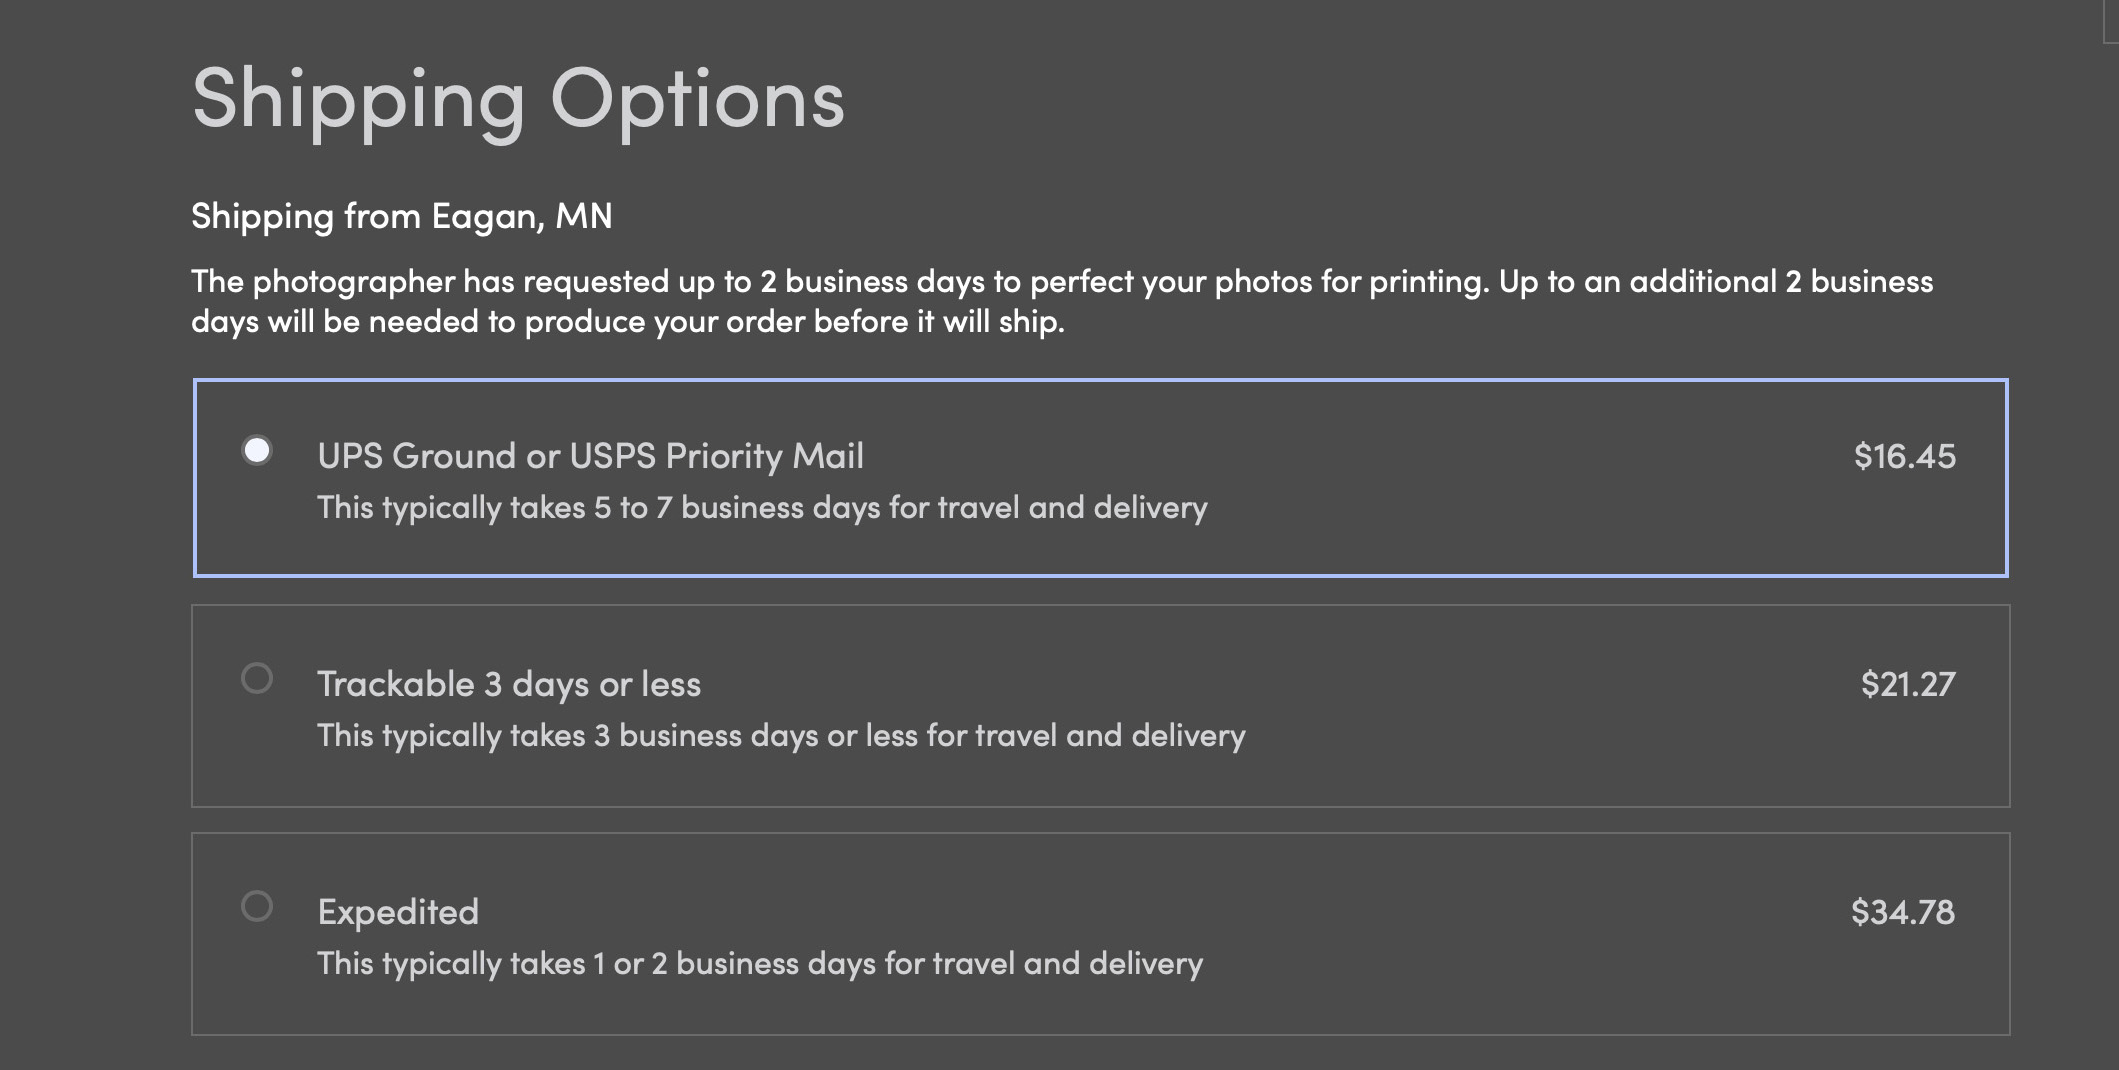Click the "UPS Ground or USPS Priority Mail" label

(590, 456)
